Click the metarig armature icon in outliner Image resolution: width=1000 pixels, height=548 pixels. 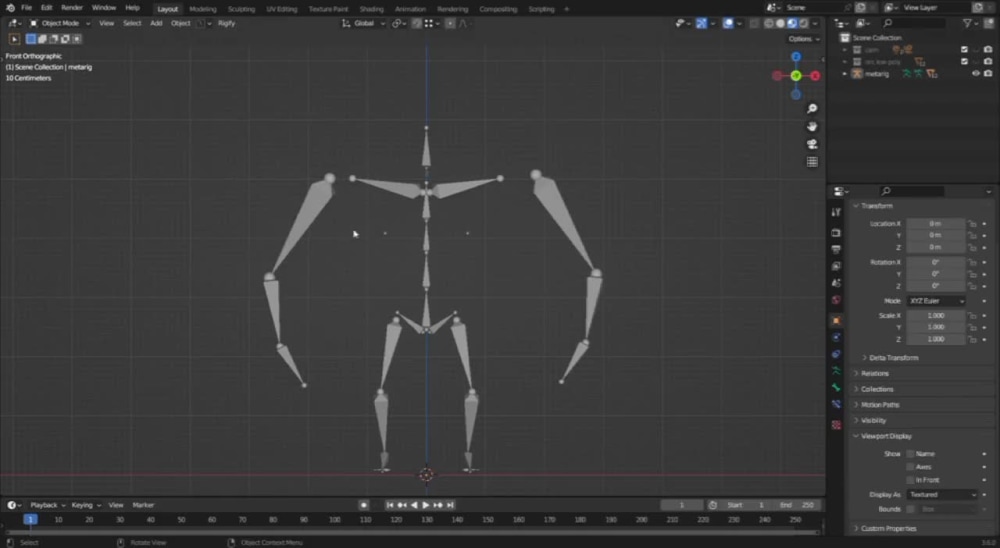857,73
